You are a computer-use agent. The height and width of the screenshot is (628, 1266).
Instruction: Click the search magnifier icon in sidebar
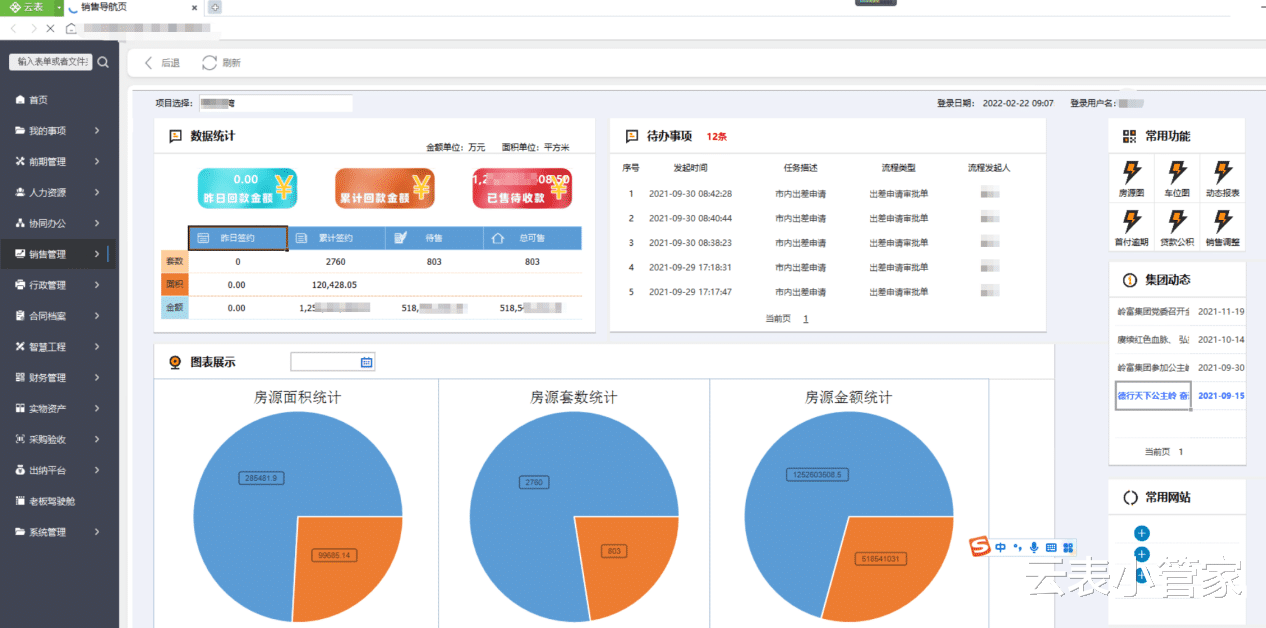(x=103, y=62)
